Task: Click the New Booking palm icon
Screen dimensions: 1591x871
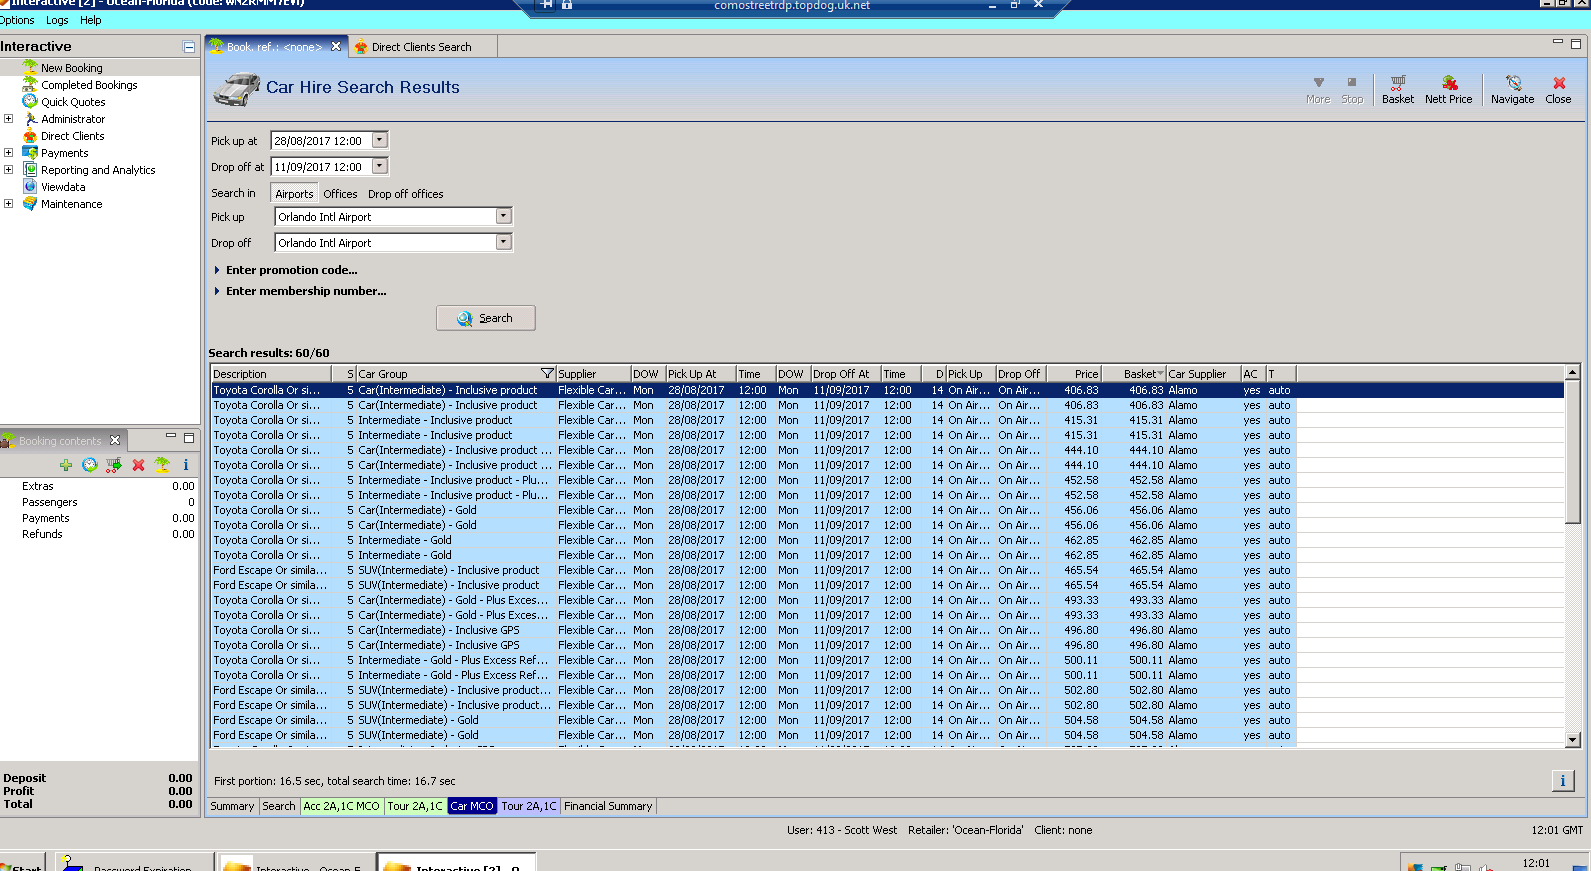Action: (x=30, y=67)
